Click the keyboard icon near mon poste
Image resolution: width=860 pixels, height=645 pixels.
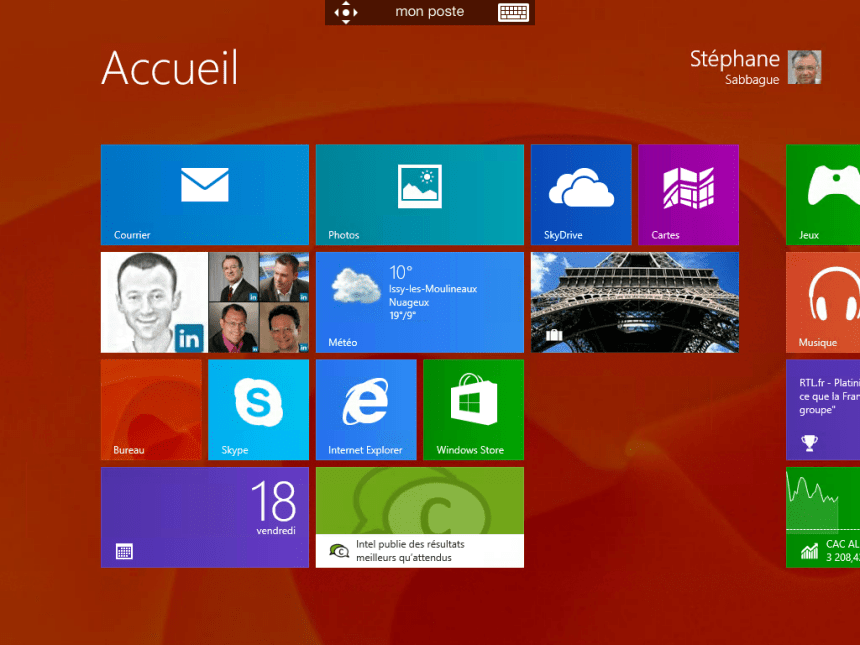point(513,12)
